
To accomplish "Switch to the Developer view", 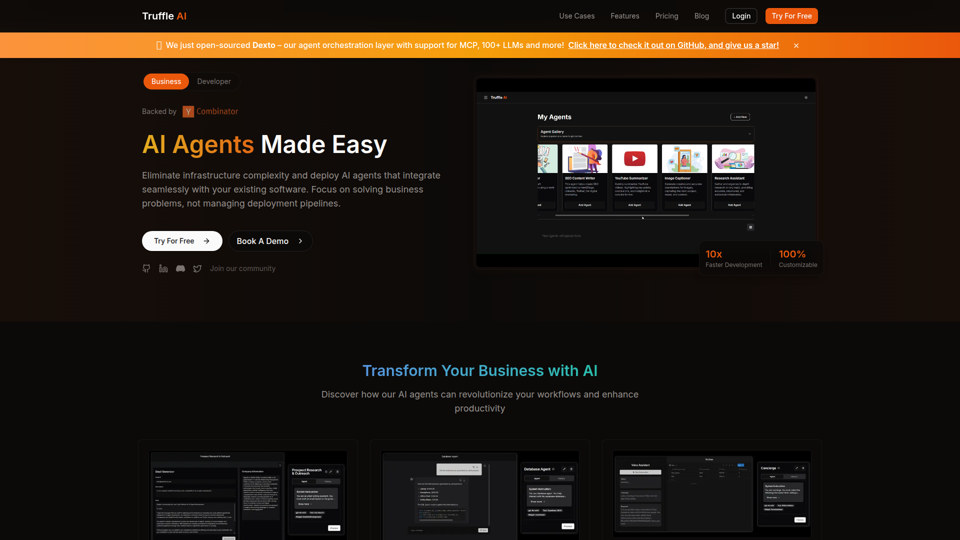I will pyautogui.click(x=214, y=81).
